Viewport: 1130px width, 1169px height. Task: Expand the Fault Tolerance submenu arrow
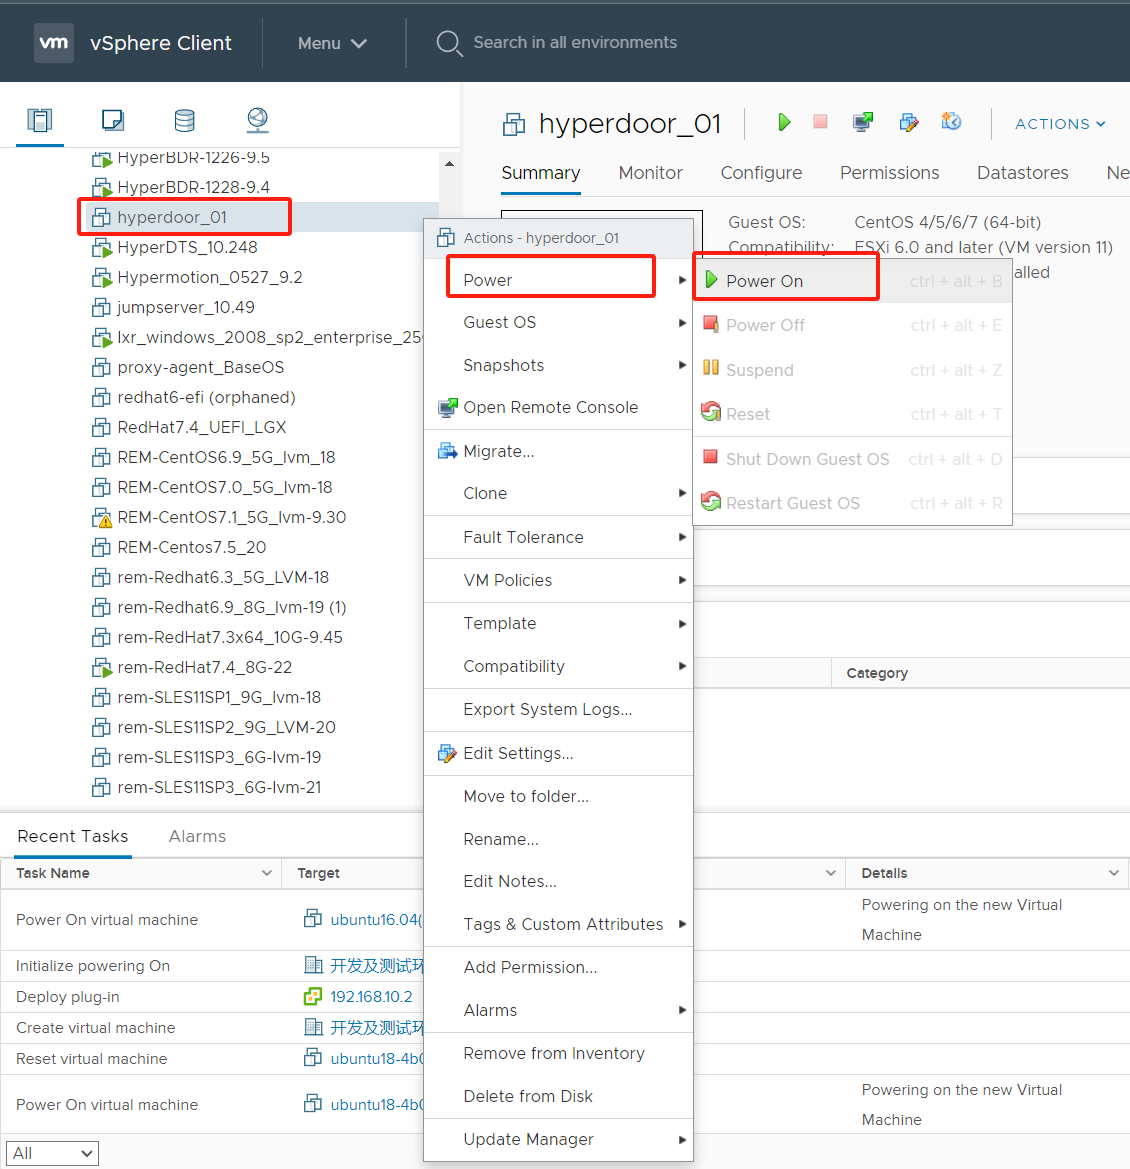tap(682, 537)
